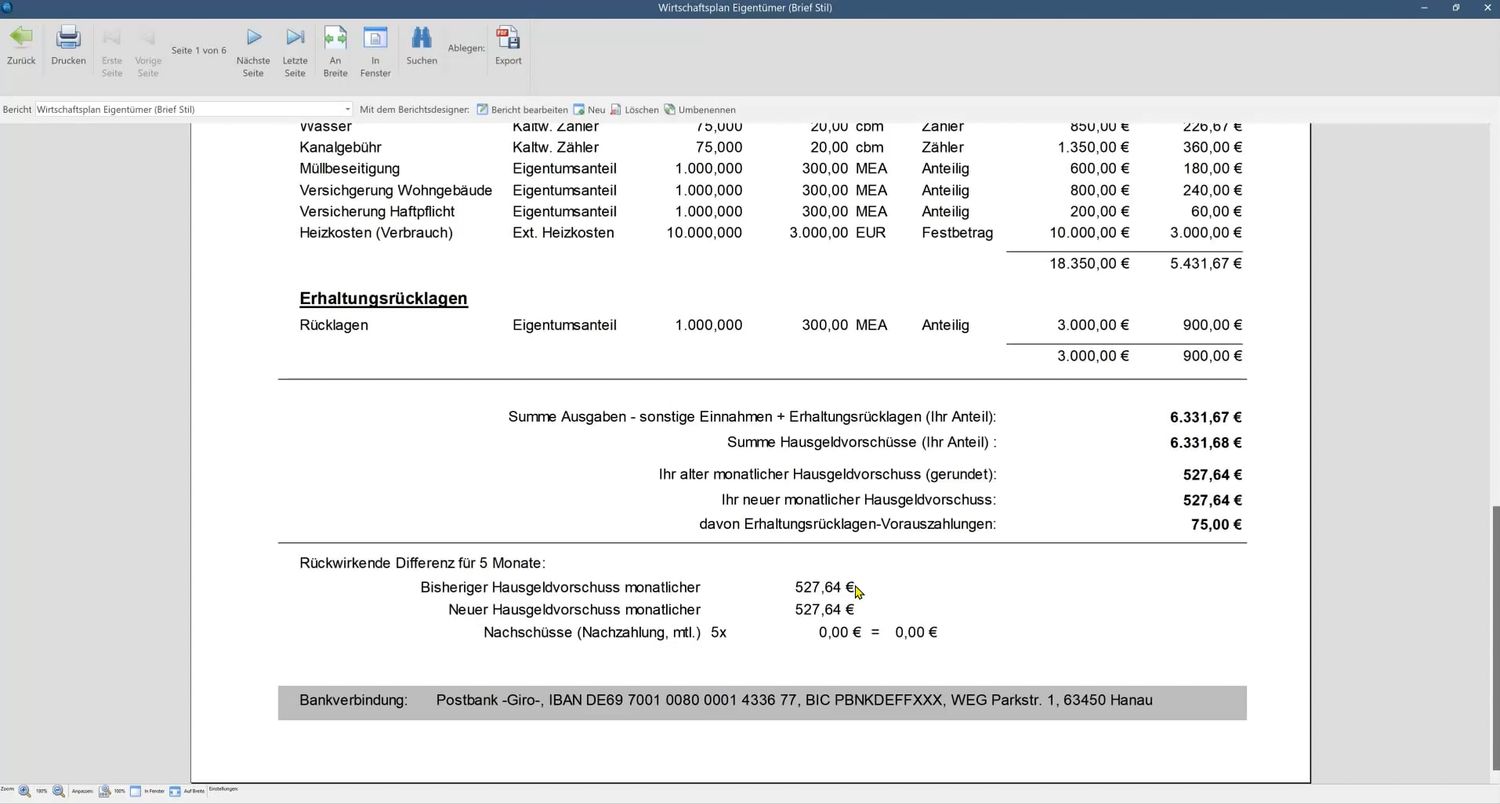
Task: Click Bericht bearbeiten in designer bar
Action: [522, 110]
